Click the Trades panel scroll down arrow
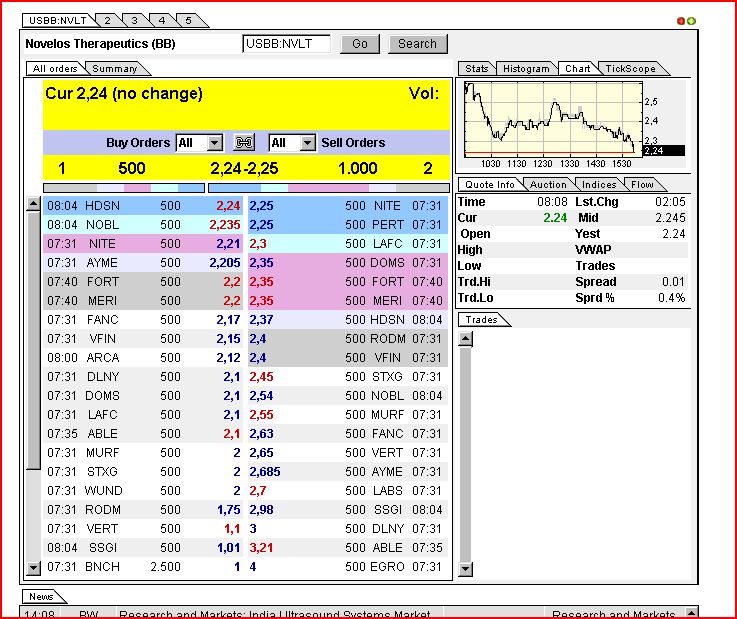737x619 pixels. click(464, 568)
